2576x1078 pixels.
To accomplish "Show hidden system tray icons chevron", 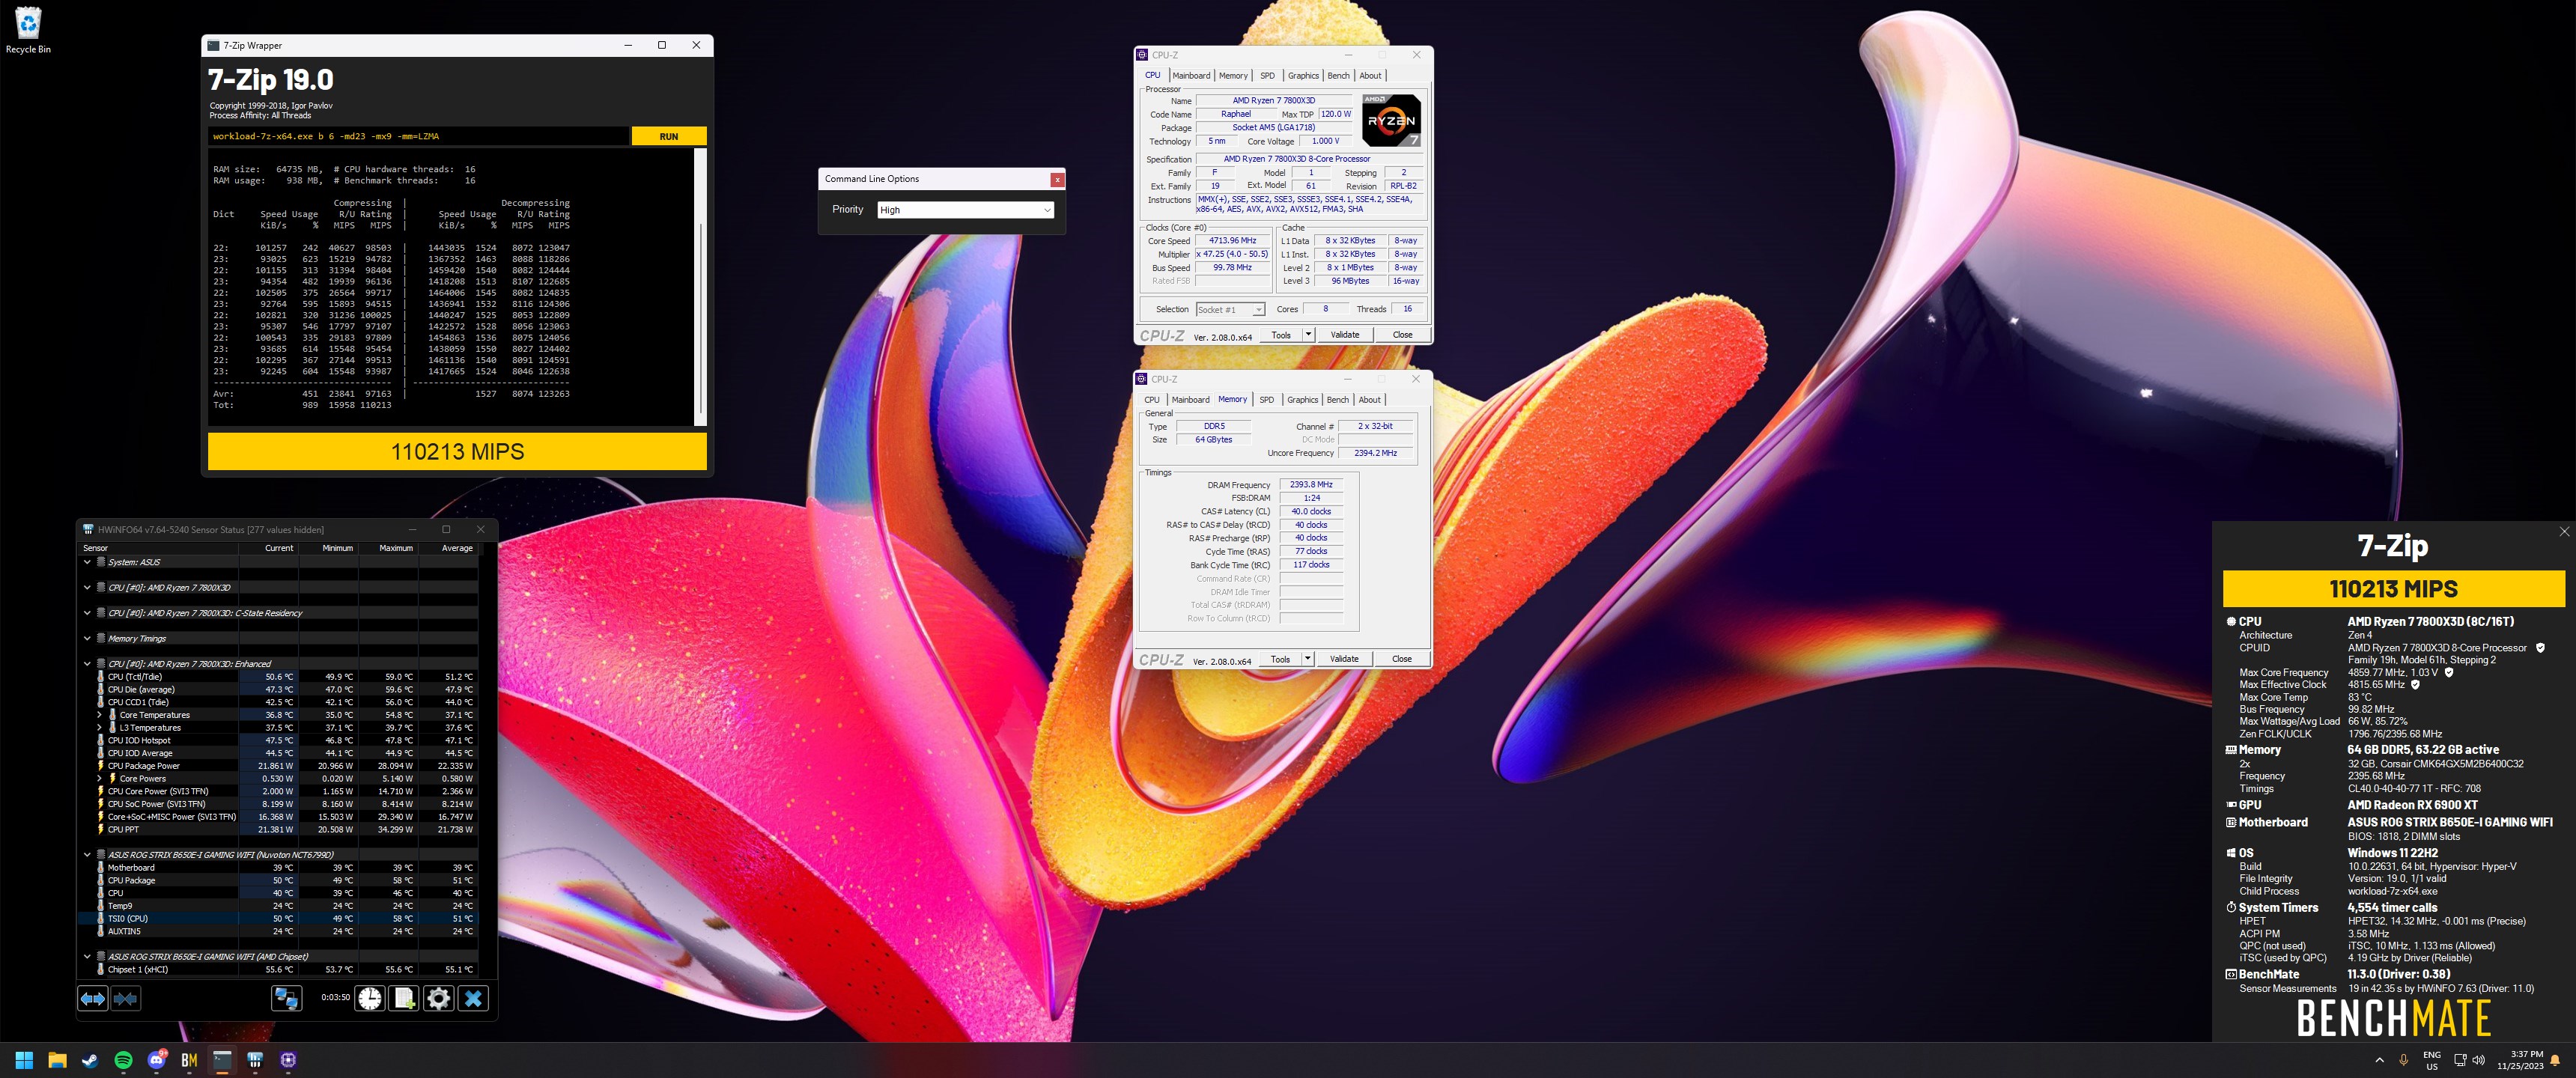I will tap(2378, 1060).
